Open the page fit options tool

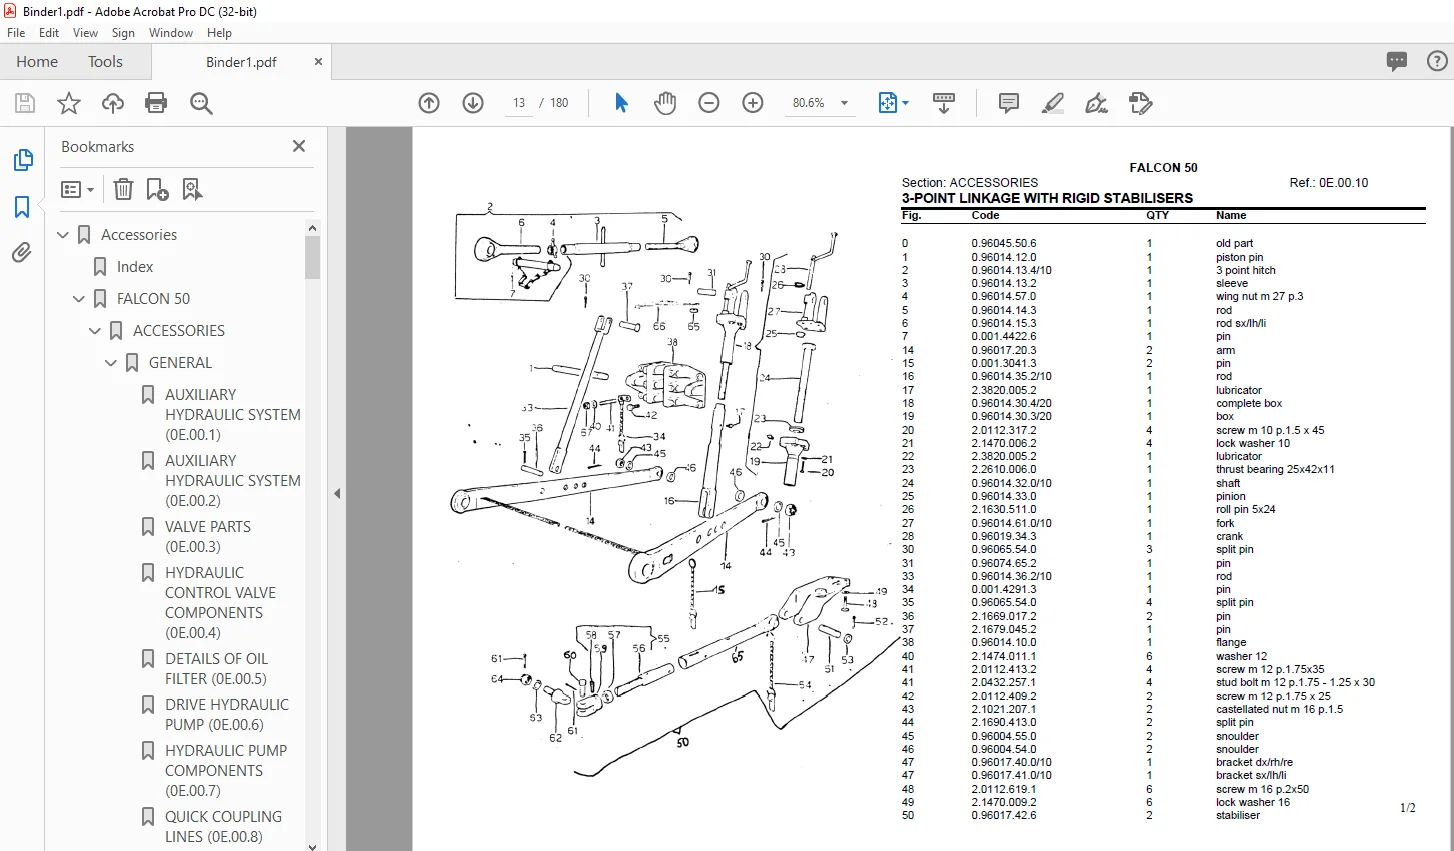click(x=893, y=103)
